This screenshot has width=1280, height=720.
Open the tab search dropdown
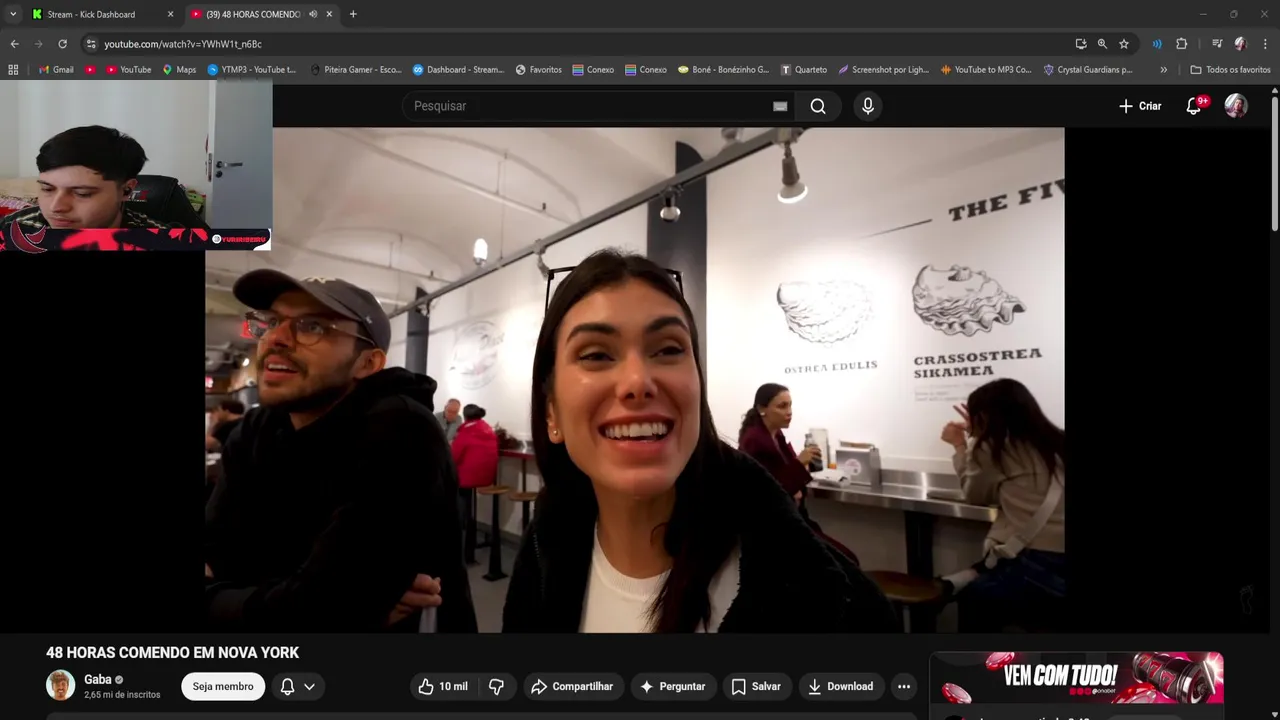[13, 14]
